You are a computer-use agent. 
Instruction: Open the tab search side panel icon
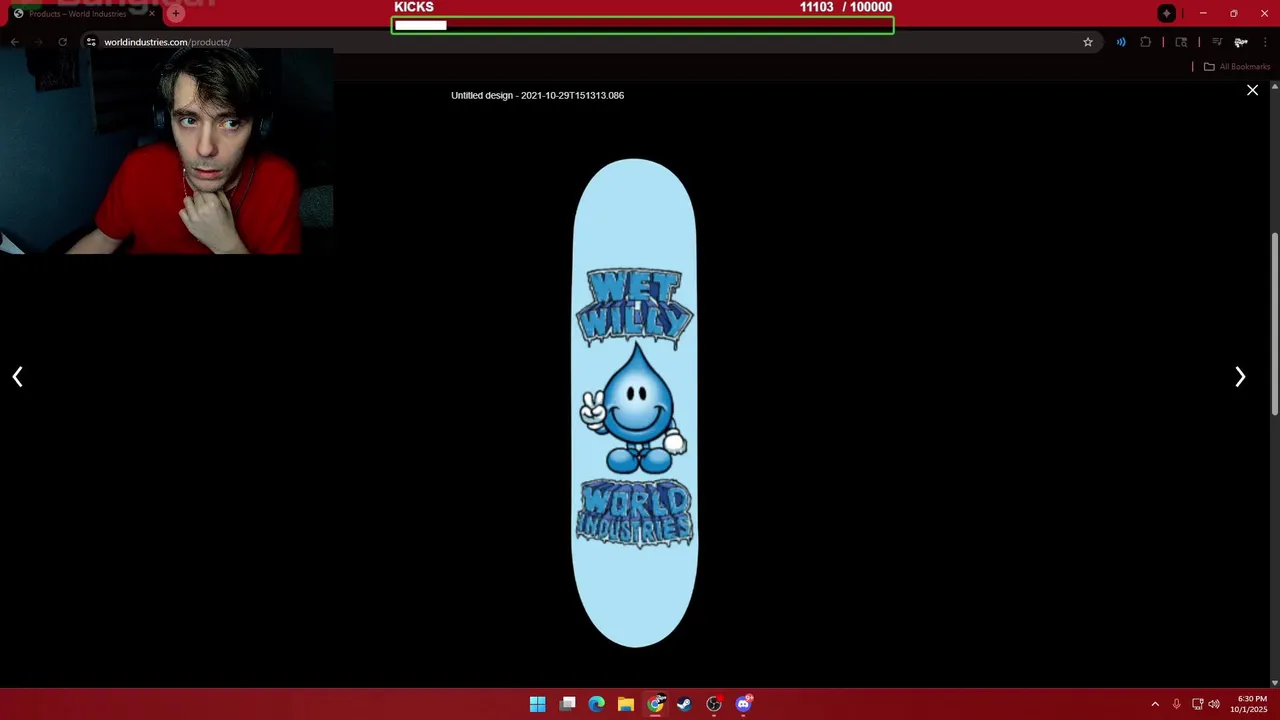pyautogui.click(x=1181, y=42)
